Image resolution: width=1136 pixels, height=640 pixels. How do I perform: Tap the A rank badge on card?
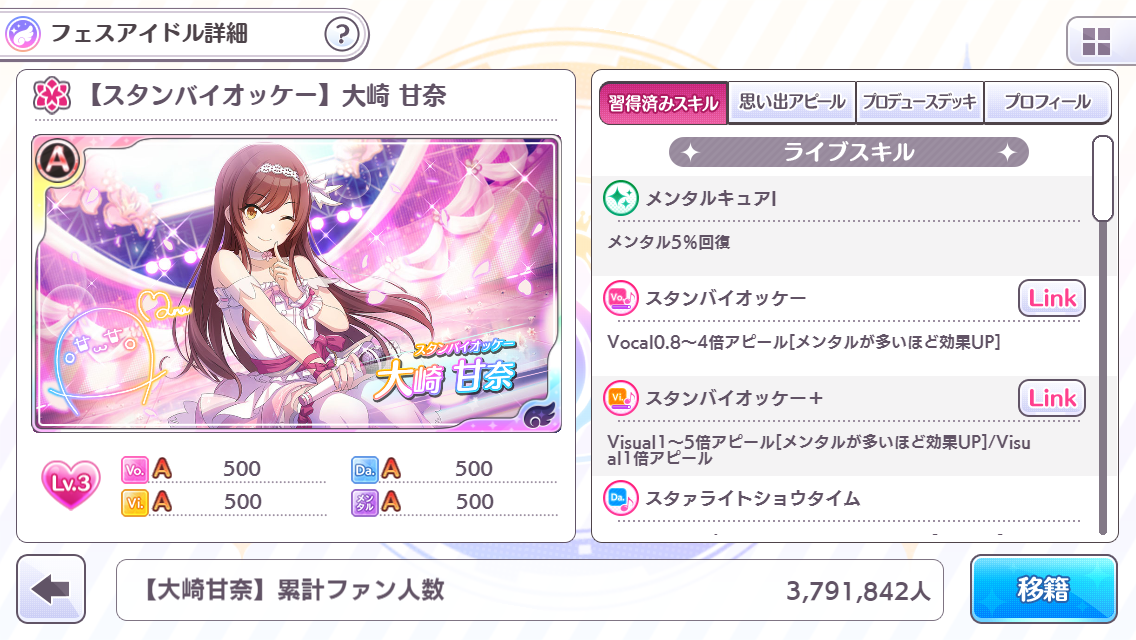pos(57,160)
